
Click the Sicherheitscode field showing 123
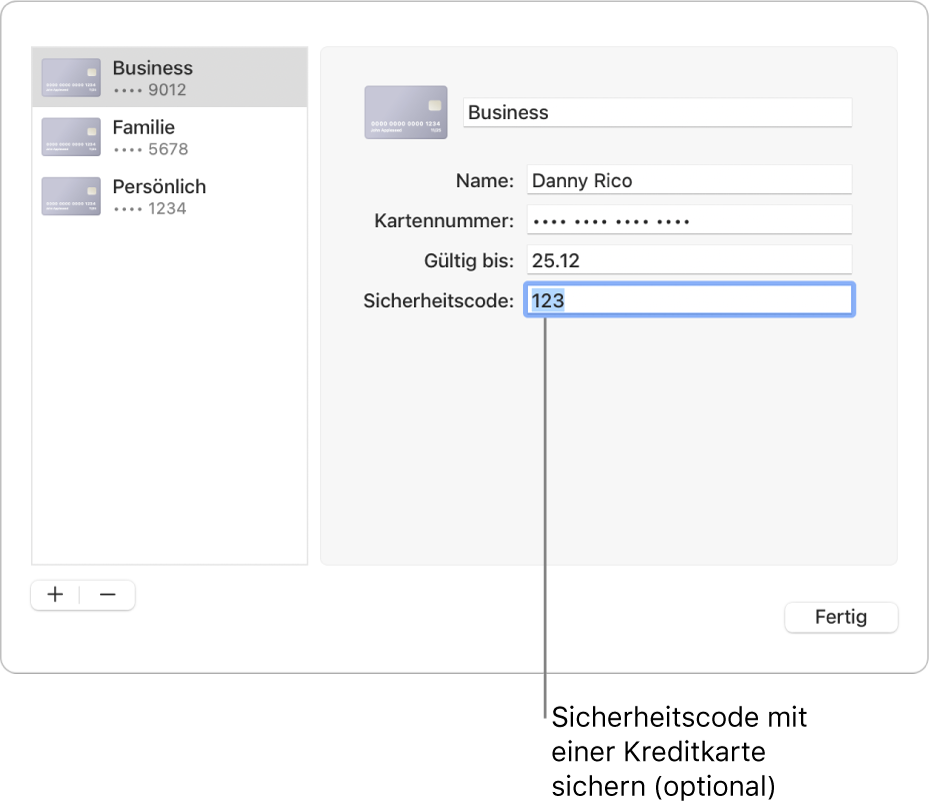tap(688, 300)
